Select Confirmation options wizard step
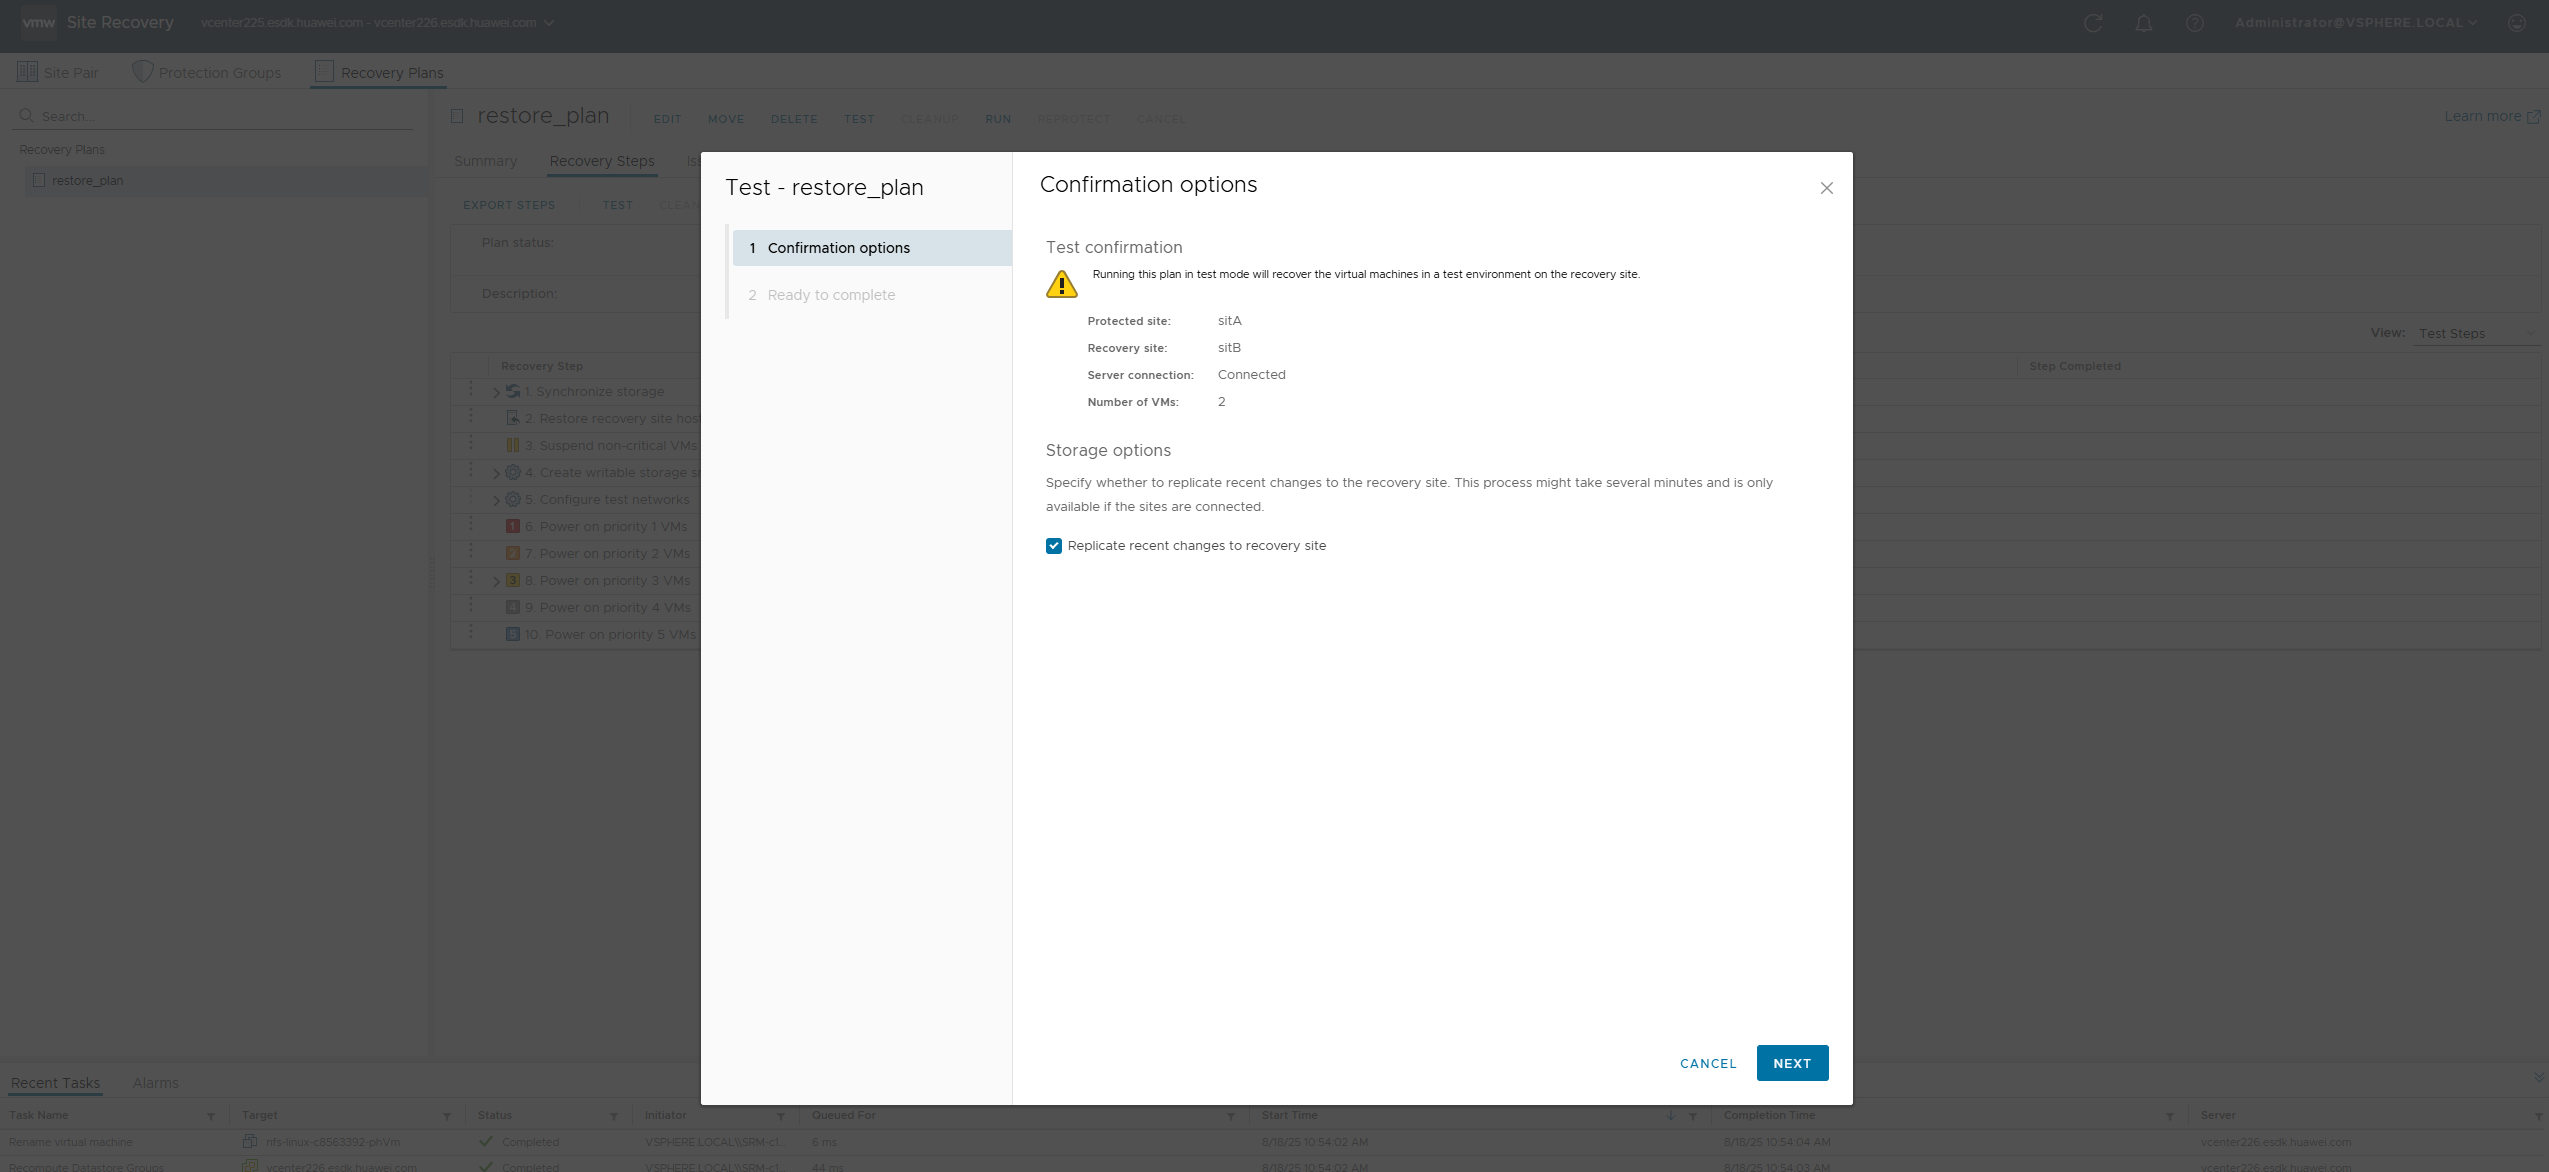Viewport: 2549px width, 1172px height. pos(871,248)
